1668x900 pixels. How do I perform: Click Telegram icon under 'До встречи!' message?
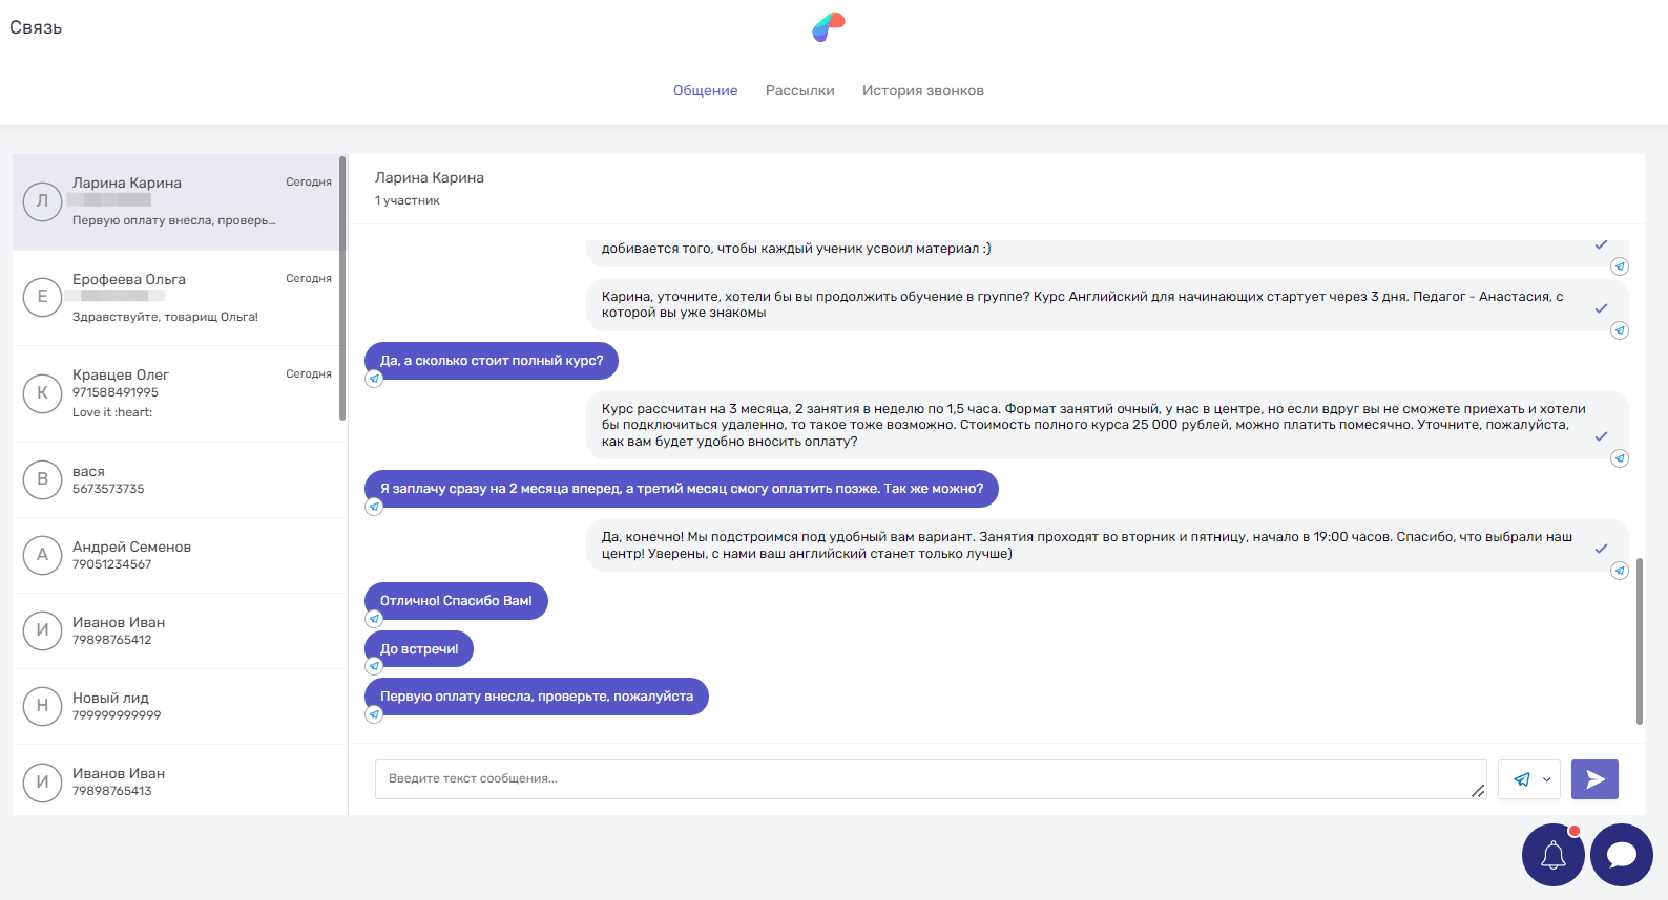[x=374, y=666]
